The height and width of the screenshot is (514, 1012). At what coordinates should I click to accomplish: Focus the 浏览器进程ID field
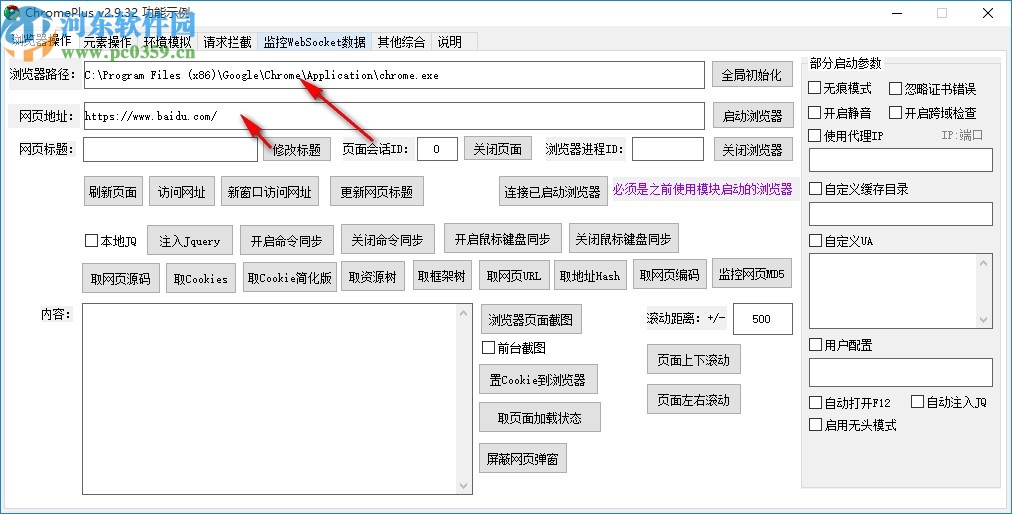tap(667, 149)
